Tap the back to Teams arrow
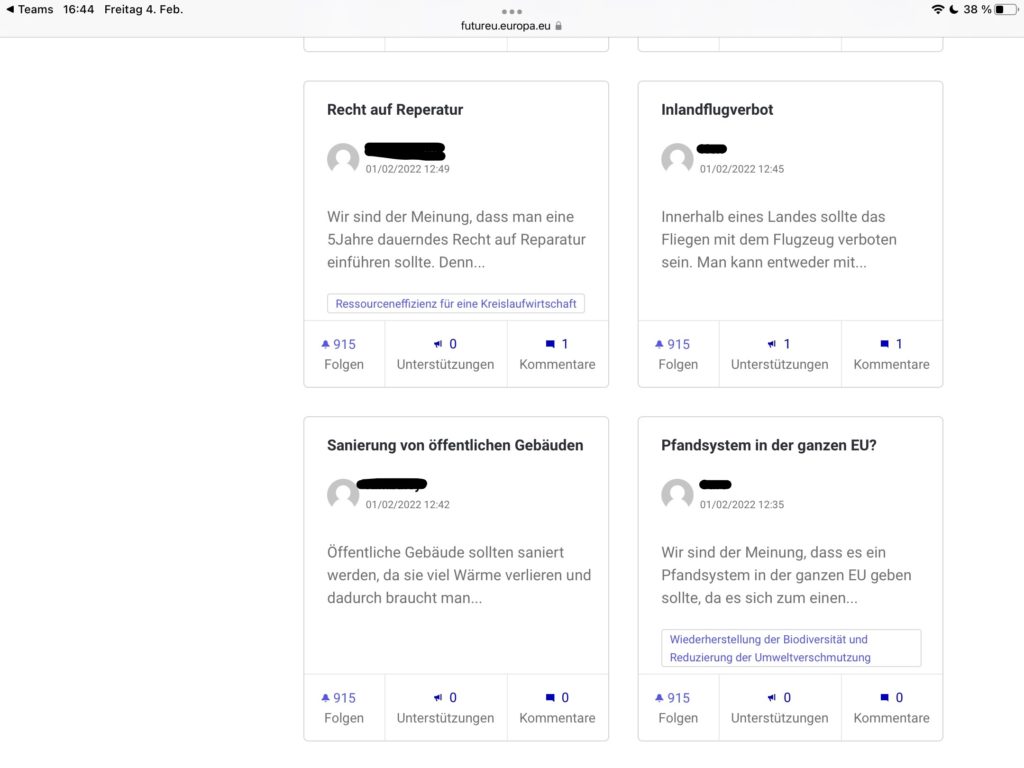The image size is (1024, 768). point(11,10)
